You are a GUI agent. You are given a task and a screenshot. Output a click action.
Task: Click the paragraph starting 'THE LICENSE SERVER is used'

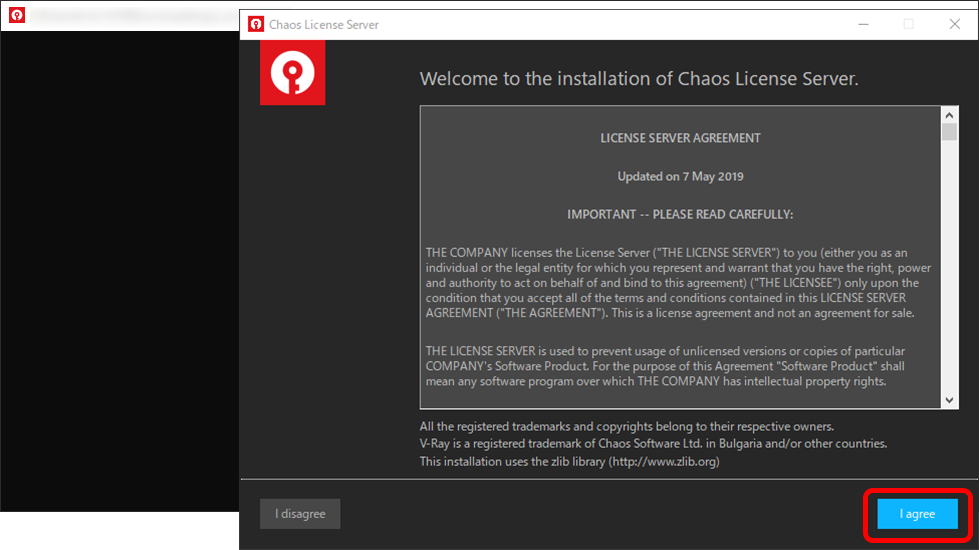coord(666,366)
